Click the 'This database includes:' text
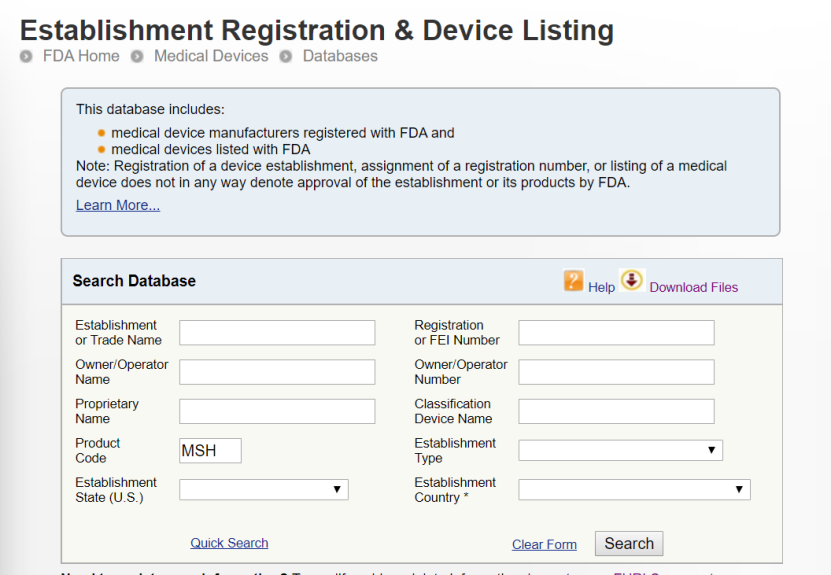This screenshot has width=831, height=575. click(x=150, y=109)
